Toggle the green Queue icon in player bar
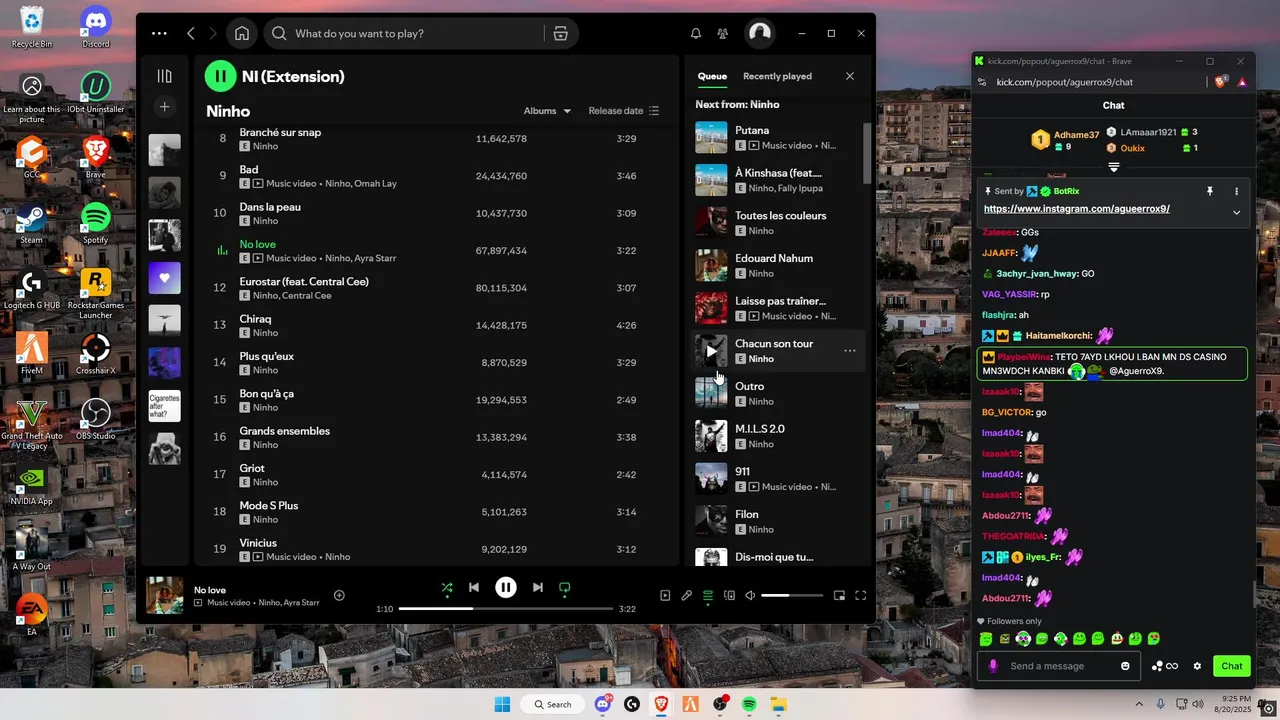 (x=708, y=595)
